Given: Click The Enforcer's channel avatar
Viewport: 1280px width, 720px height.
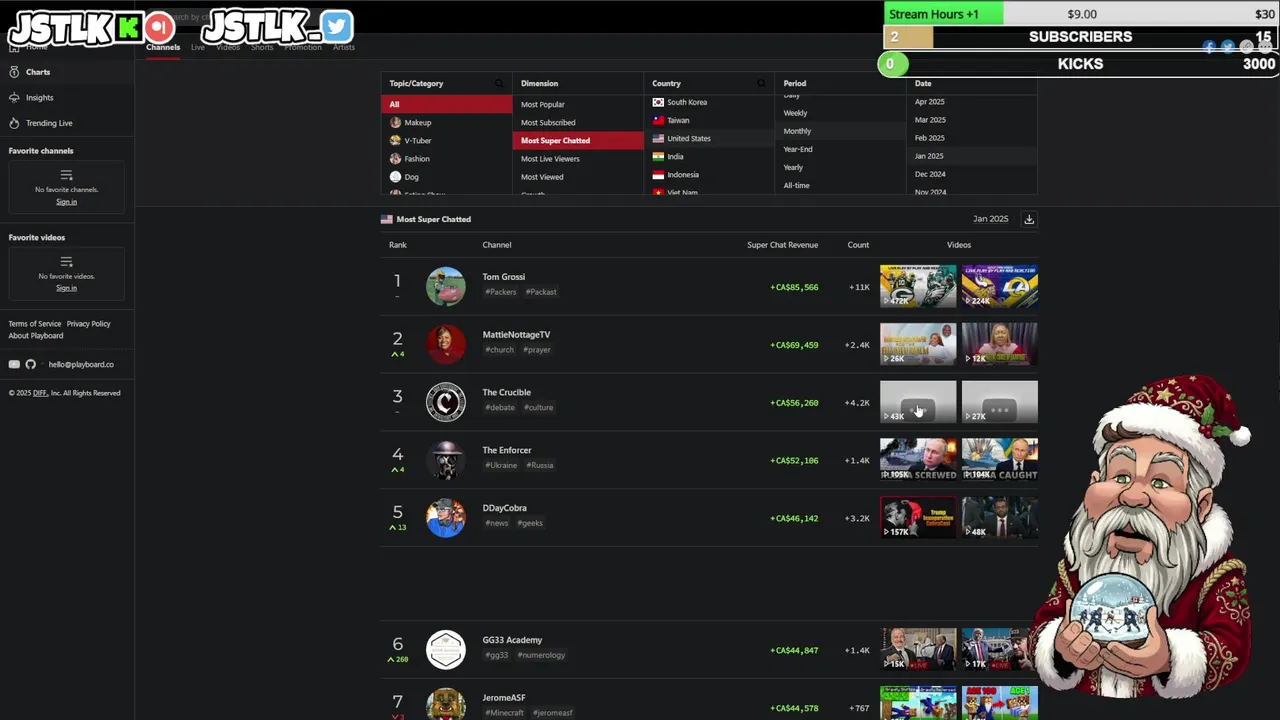Looking at the screenshot, I should coord(445,460).
